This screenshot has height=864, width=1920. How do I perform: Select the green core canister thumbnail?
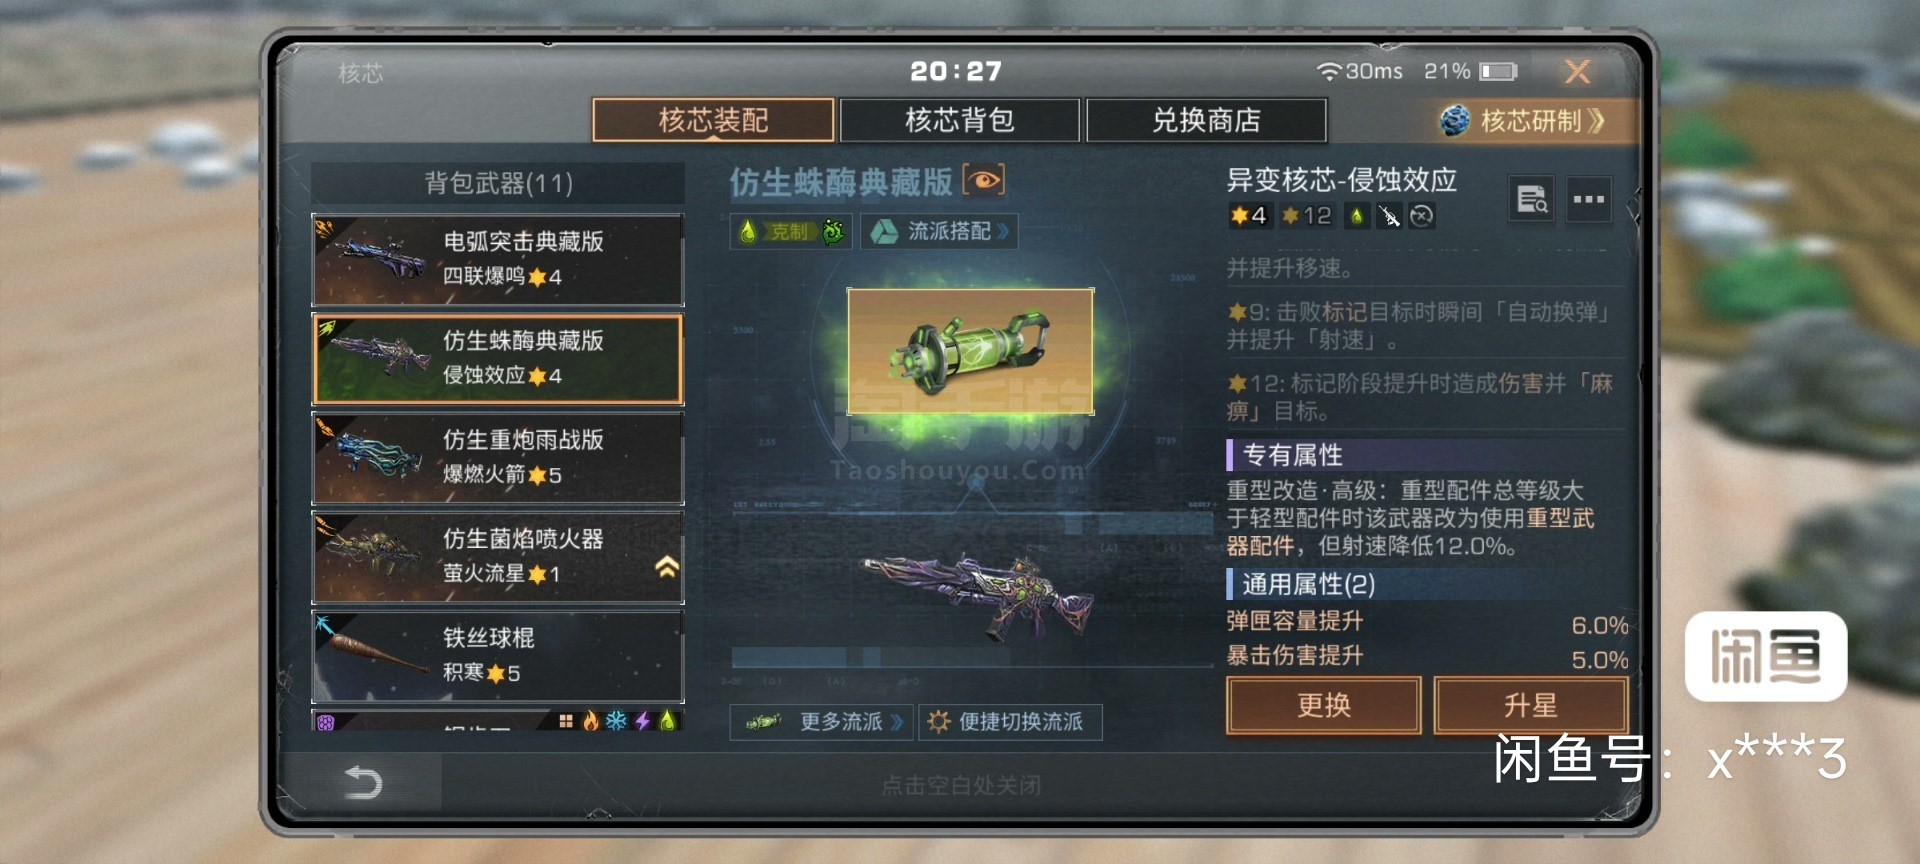970,351
